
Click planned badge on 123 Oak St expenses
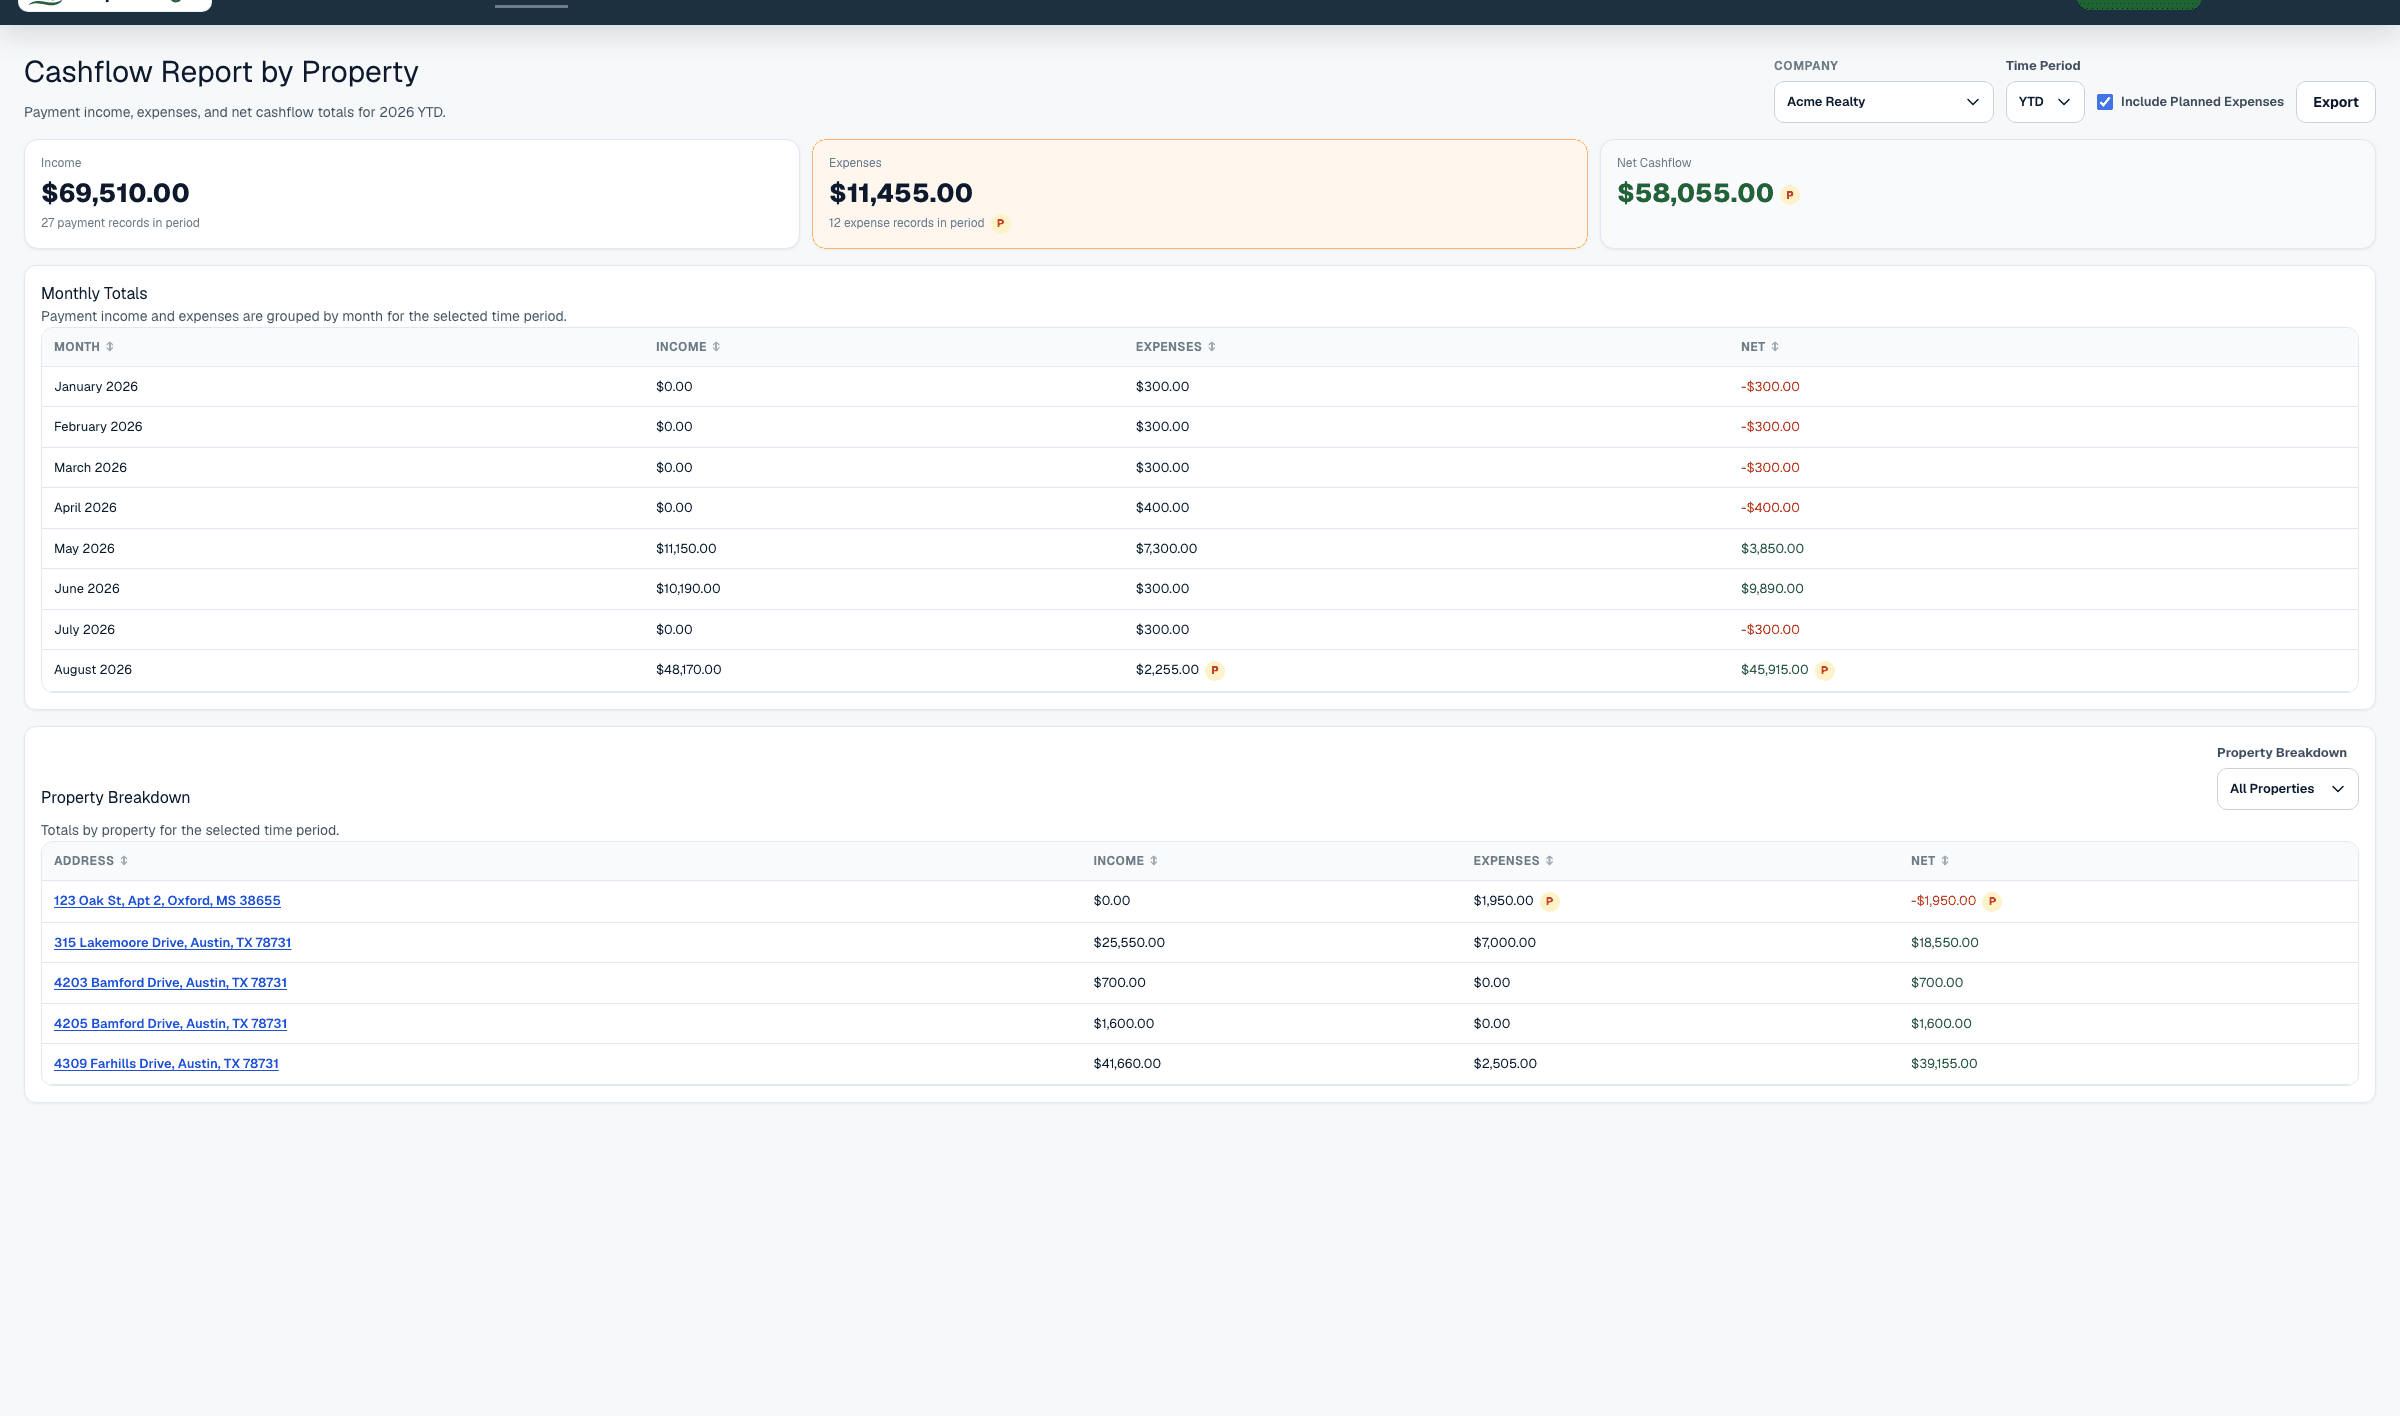[x=1549, y=901]
